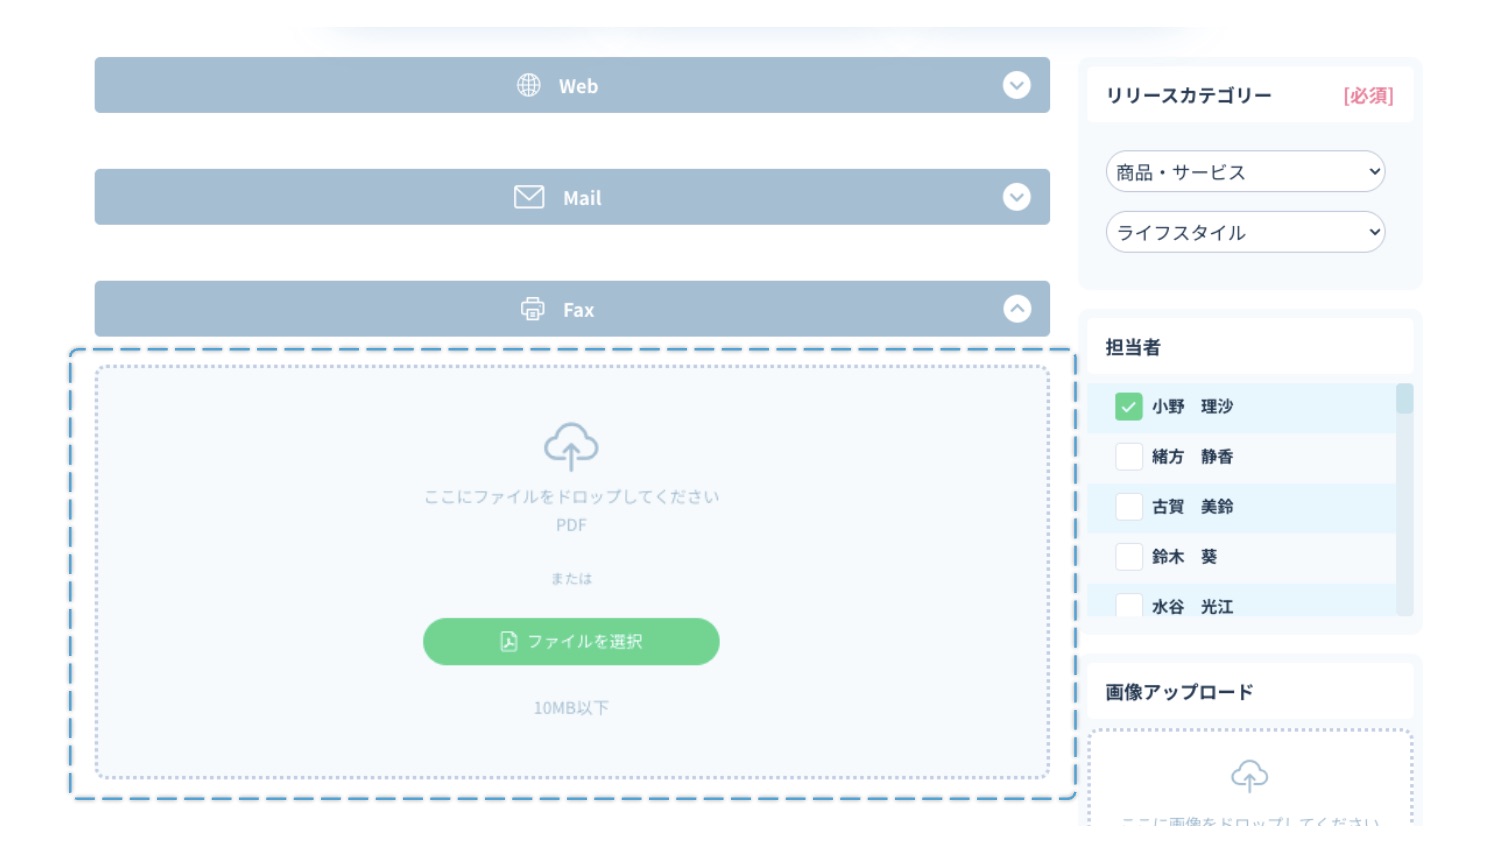Select the 鈴木 葵 checkbox

pyautogui.click(x=1128, y=557)
